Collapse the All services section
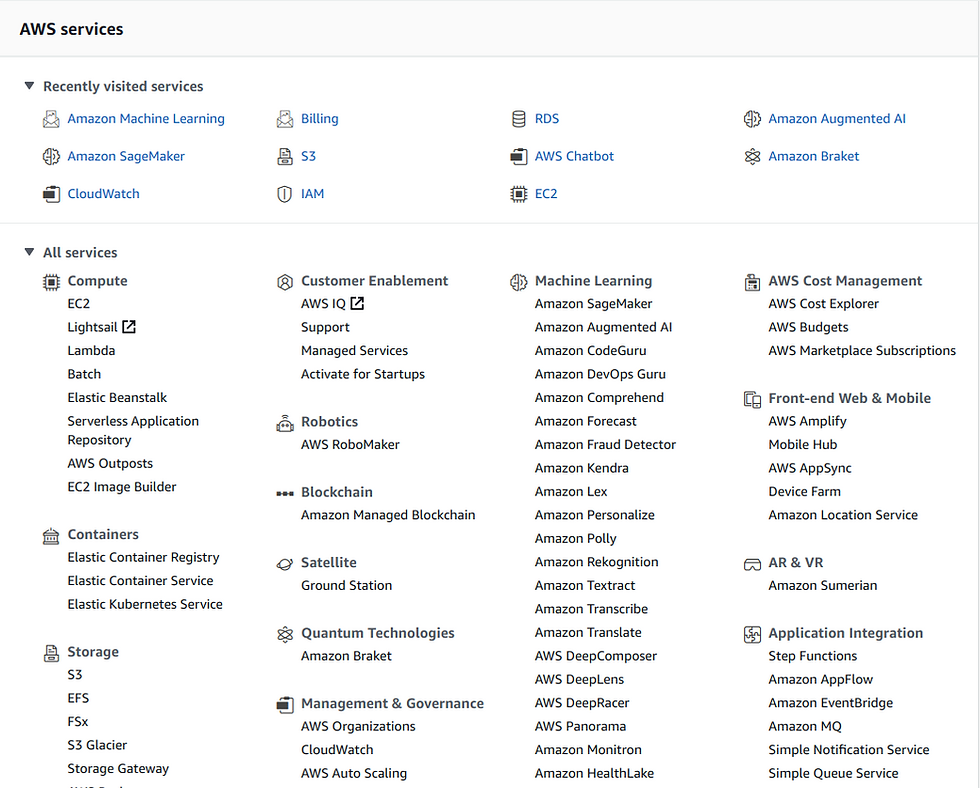The image size is (980, 788). click(29, 252)
